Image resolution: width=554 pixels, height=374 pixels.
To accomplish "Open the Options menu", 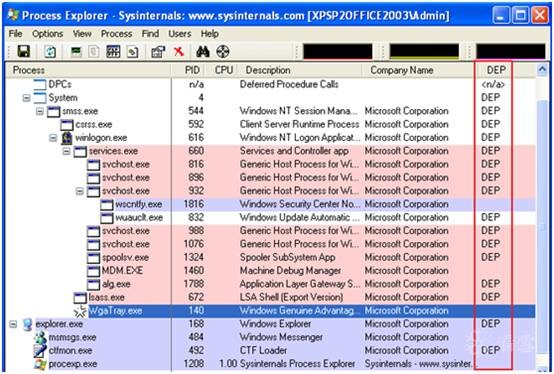I will point(47,34).
